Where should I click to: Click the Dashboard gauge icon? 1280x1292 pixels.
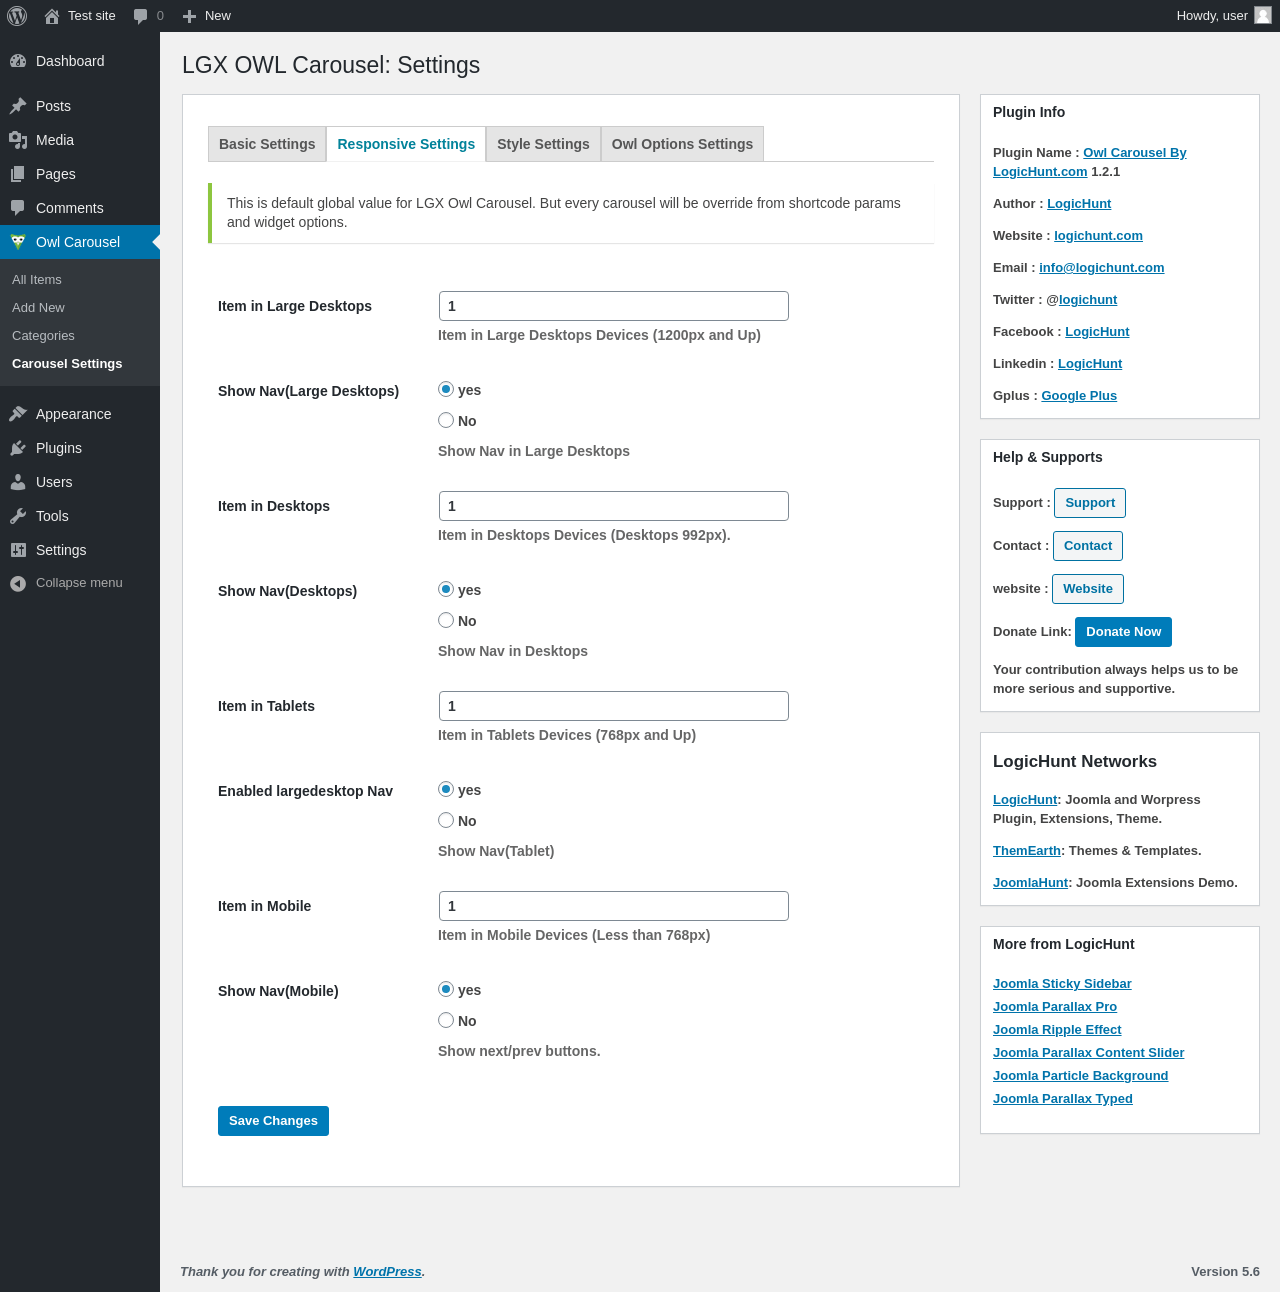click(x=18, y=61)
